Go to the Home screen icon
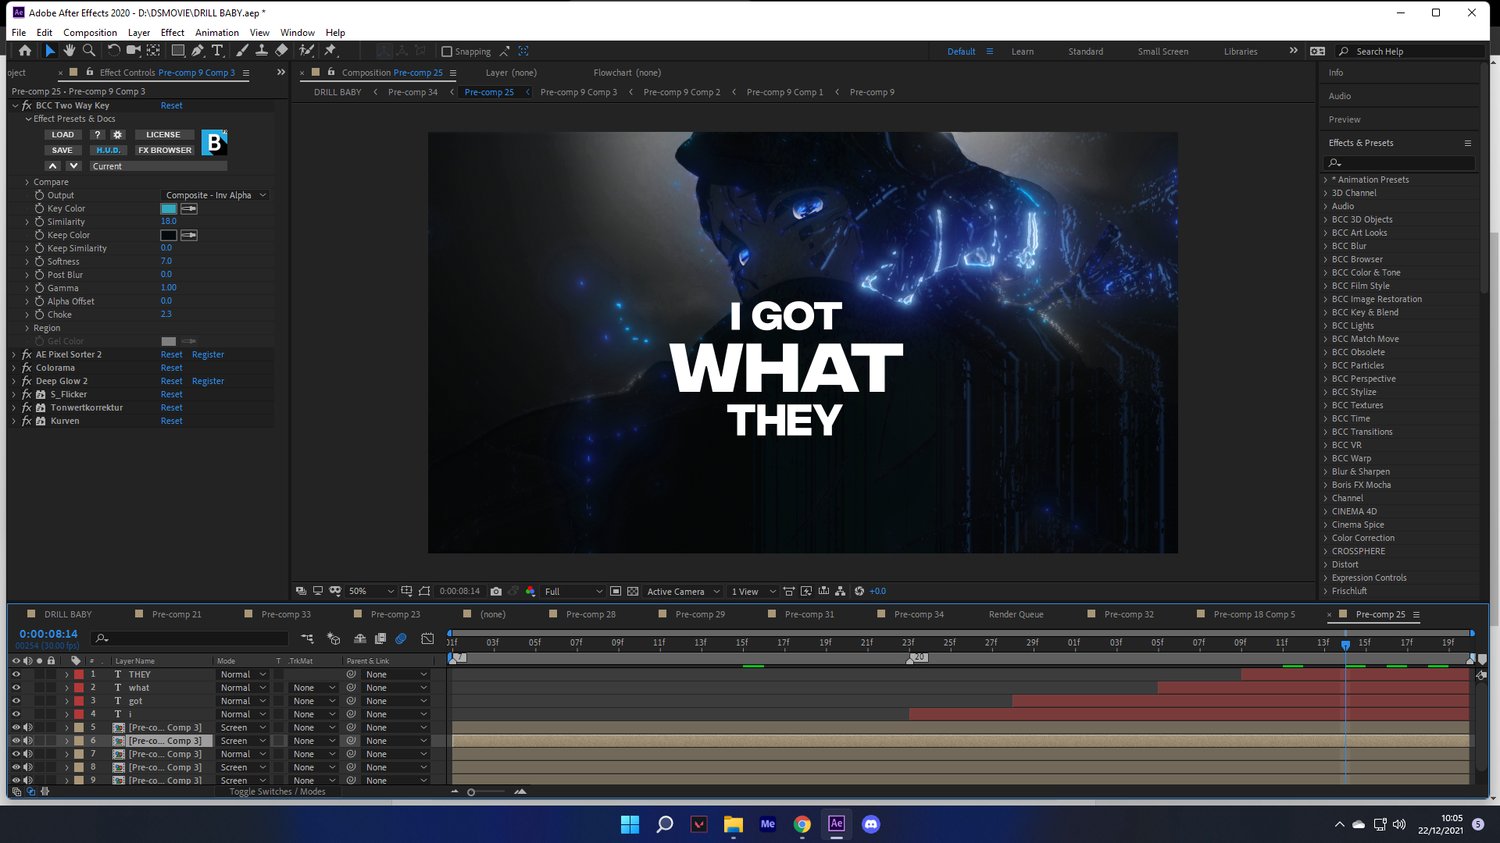This screenshot has width=1500, height=843. click(25, 51)
